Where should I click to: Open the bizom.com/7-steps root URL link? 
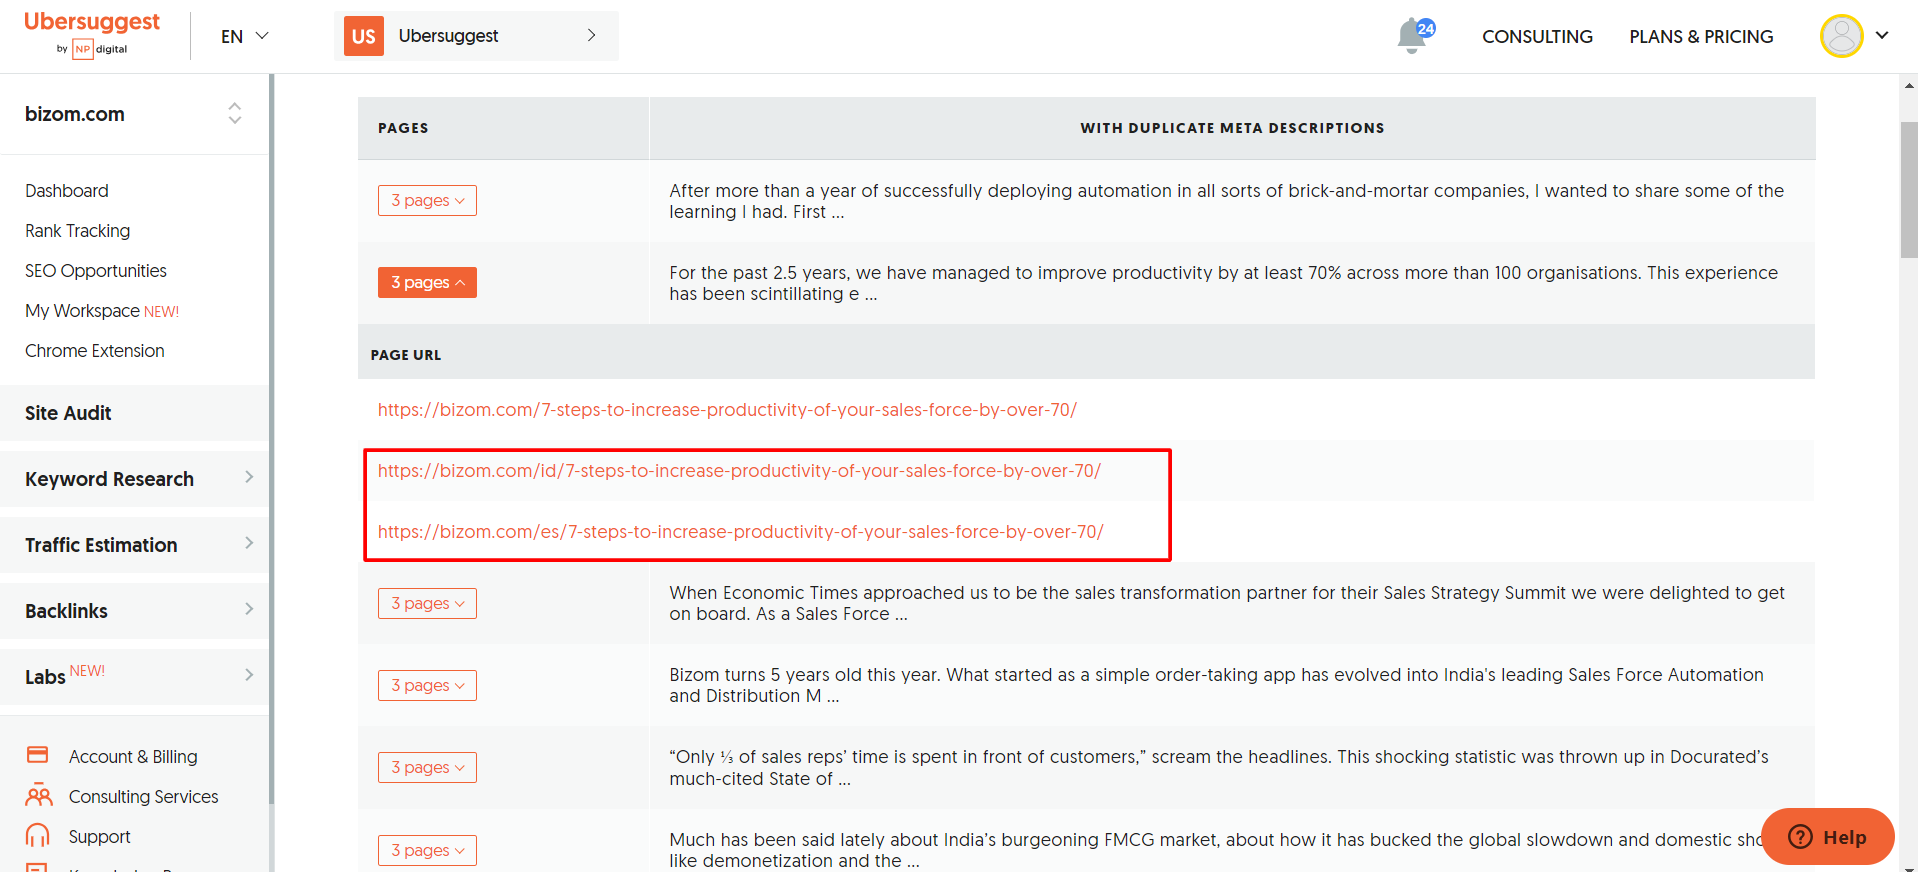pyautogui.click(x=727, y=409)
